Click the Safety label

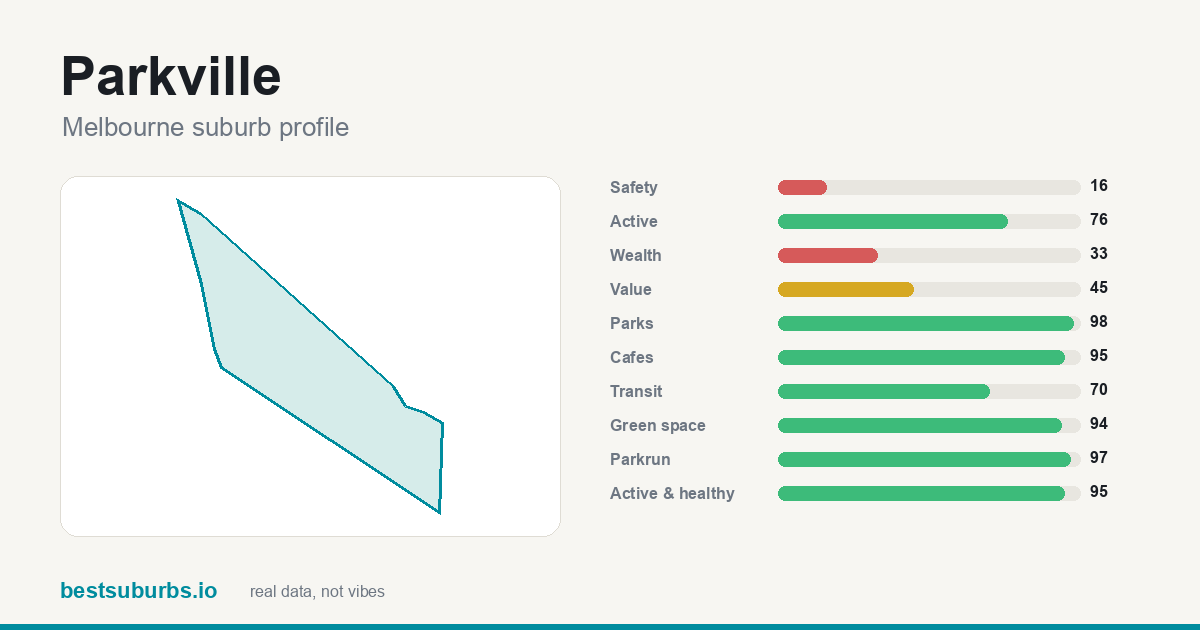point(634,187)
